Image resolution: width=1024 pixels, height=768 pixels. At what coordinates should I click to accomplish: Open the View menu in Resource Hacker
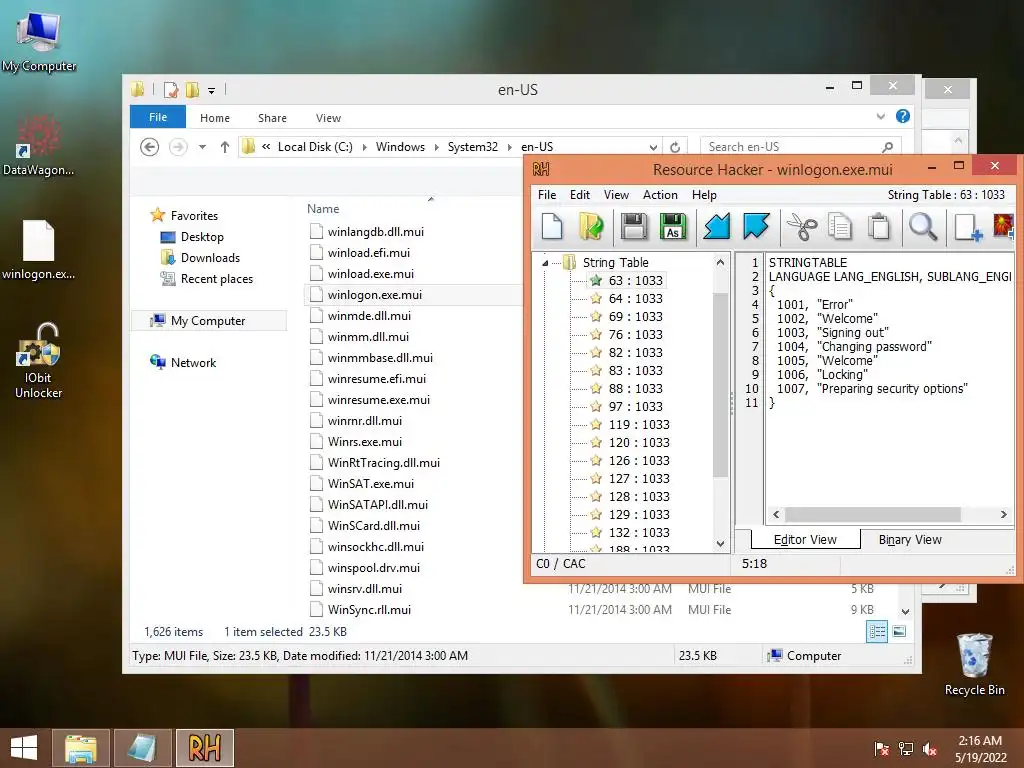(616, 195)
